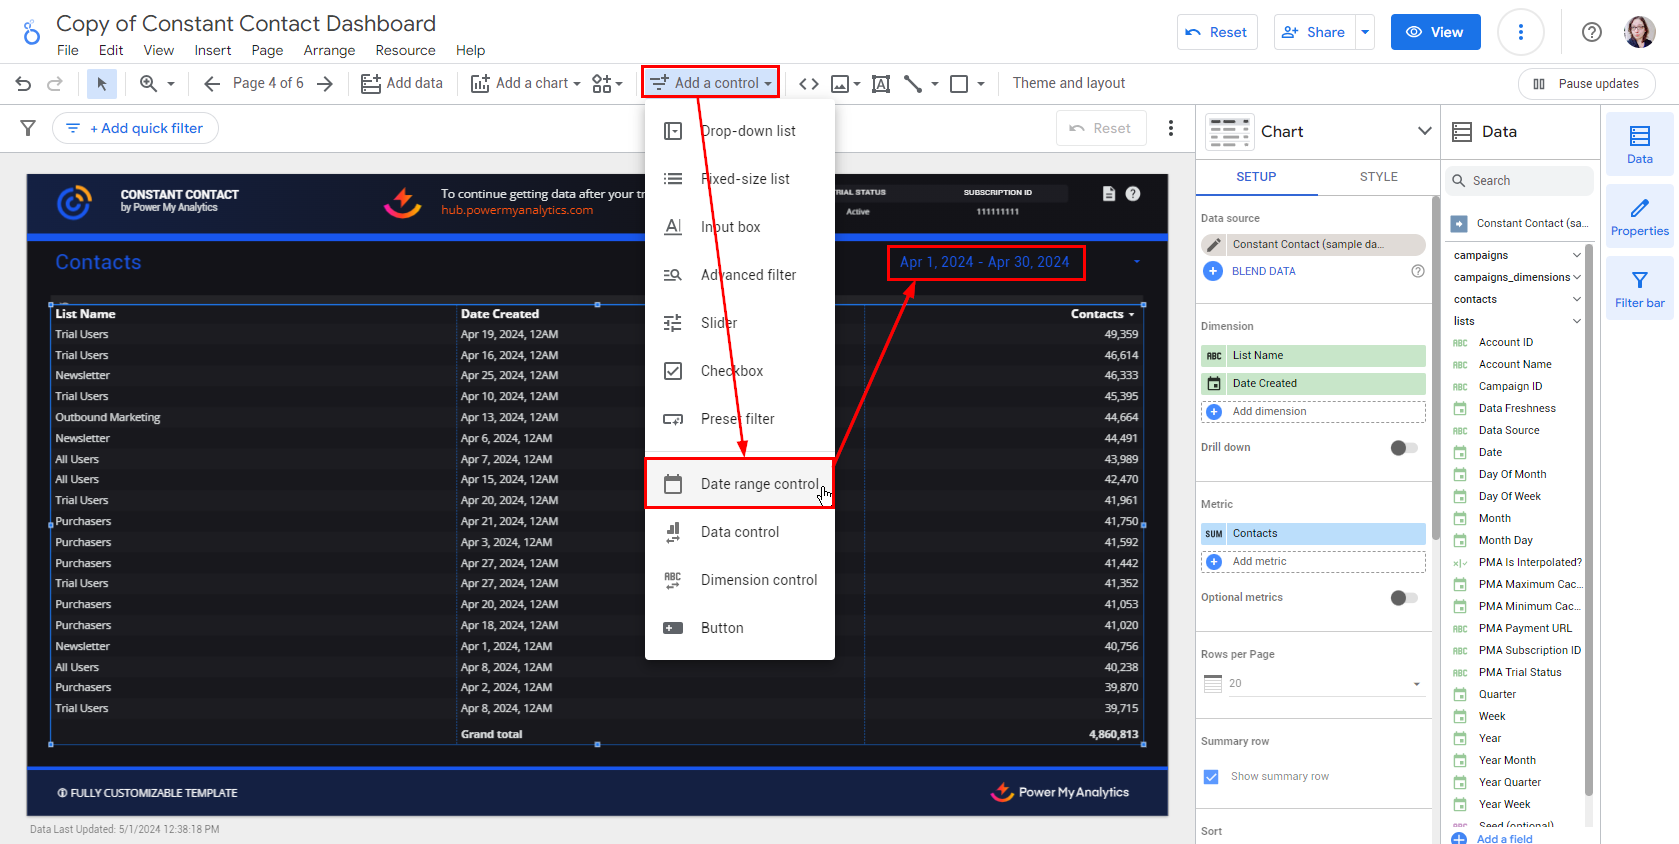Open the Filter bar panel icon
The height and width of the screenshot is (844, 1679).
[x=1639, y=289]
